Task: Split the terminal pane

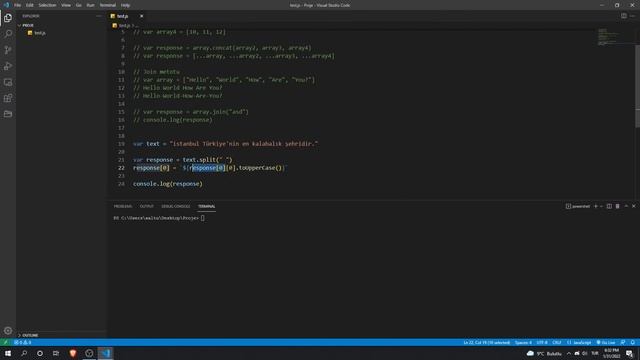Action: click(x=609, y=206)
